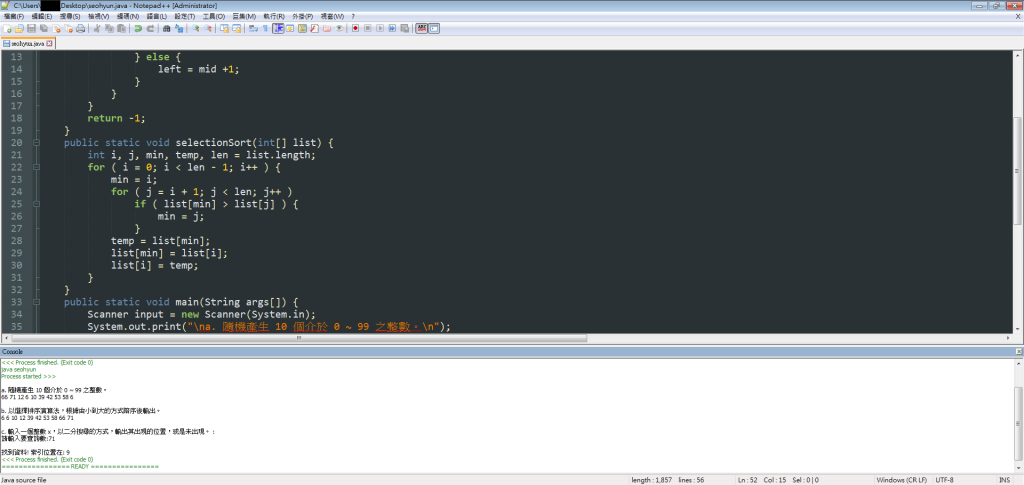This screenshot has width=1024, height=485.
Task: Open Find with the binoculars icon
Action: coord(167,29)
